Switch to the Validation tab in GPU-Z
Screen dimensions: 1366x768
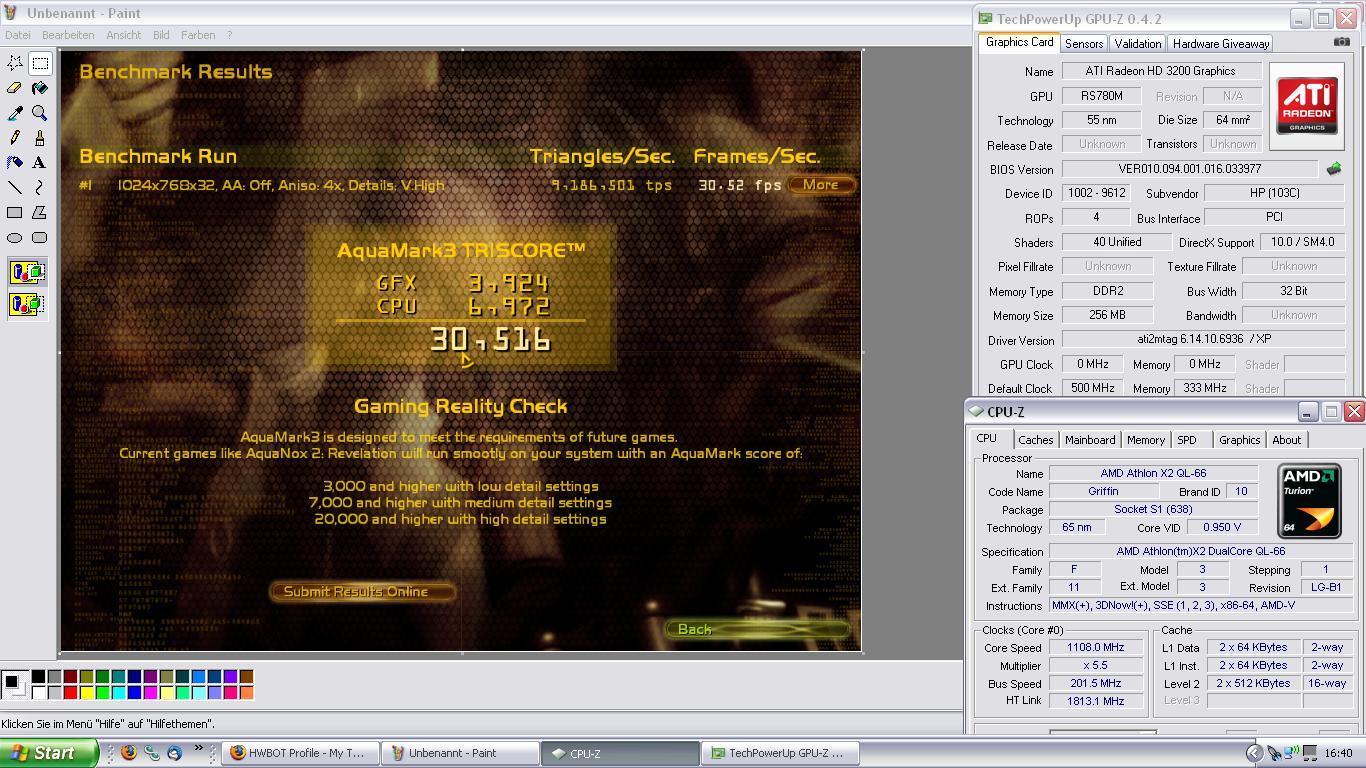point(1138,44)
